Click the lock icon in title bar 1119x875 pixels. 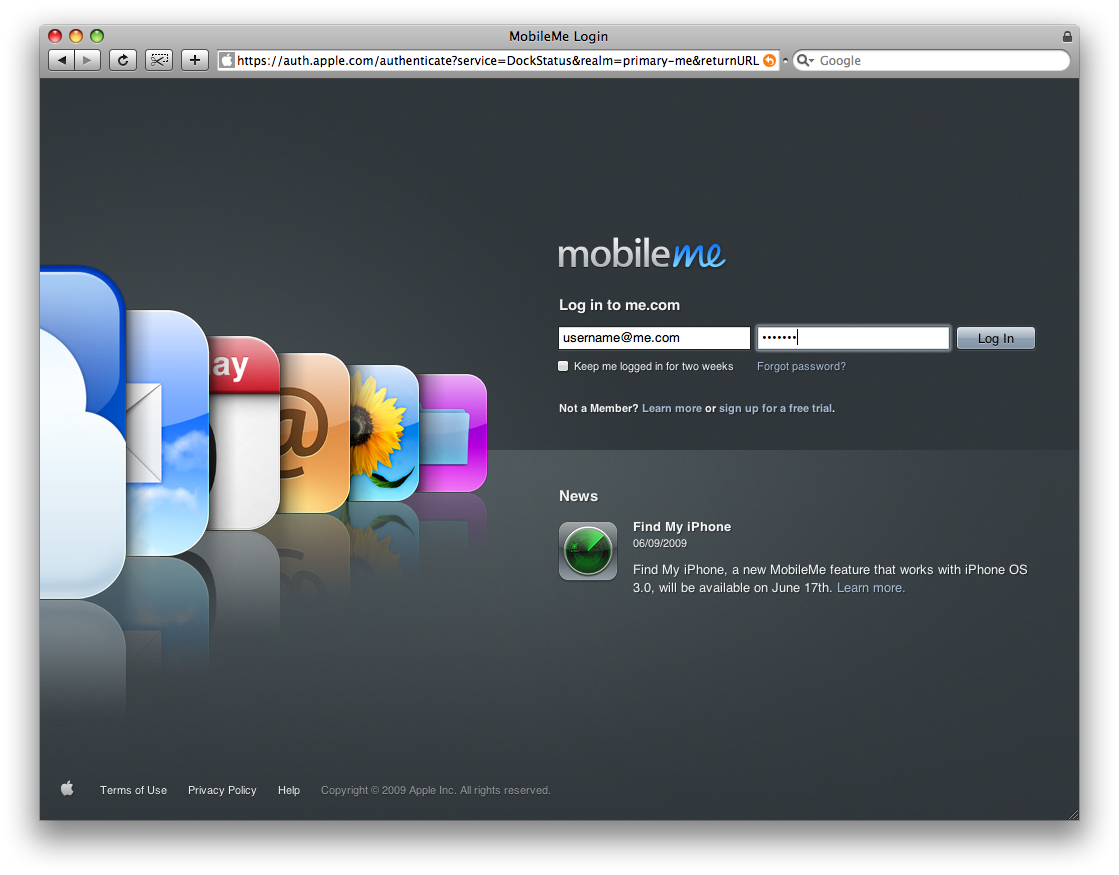(x=1067, y=36)
